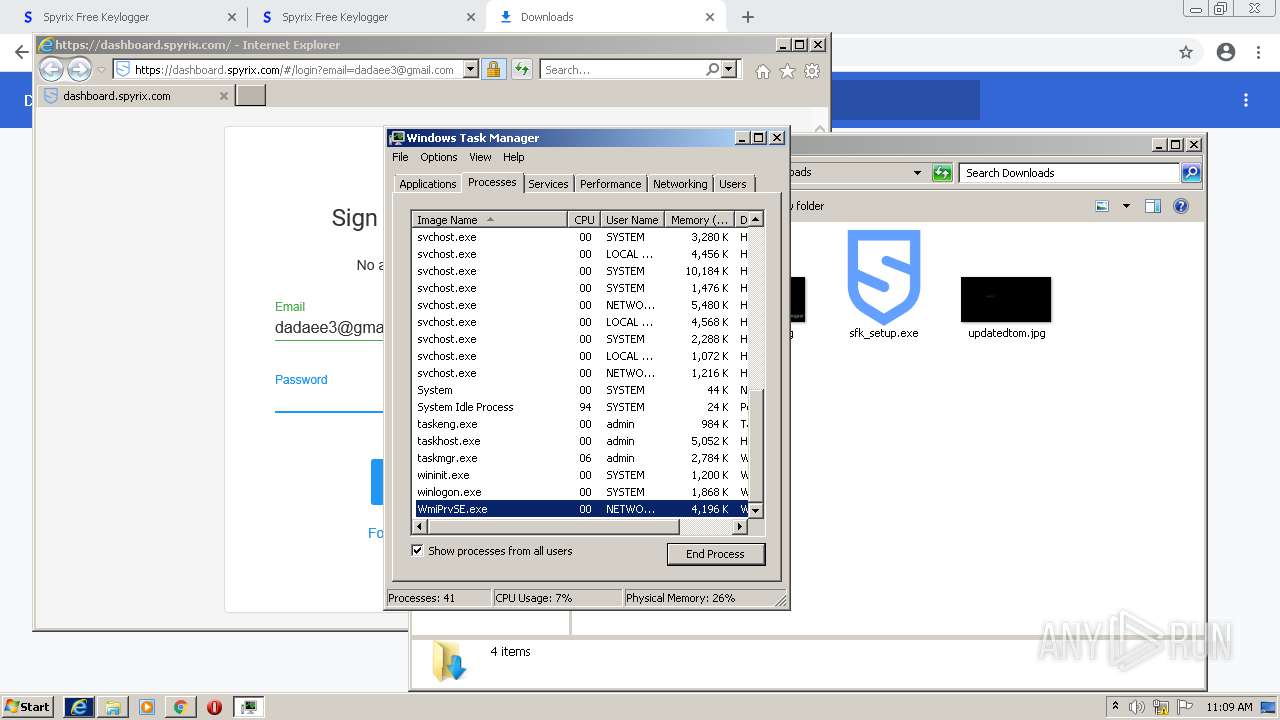Image resolution: width=1280 pixels, height=720 pixels.
Task: Click the Internet Explorer forward arrow
Action: tap(79, 69)
